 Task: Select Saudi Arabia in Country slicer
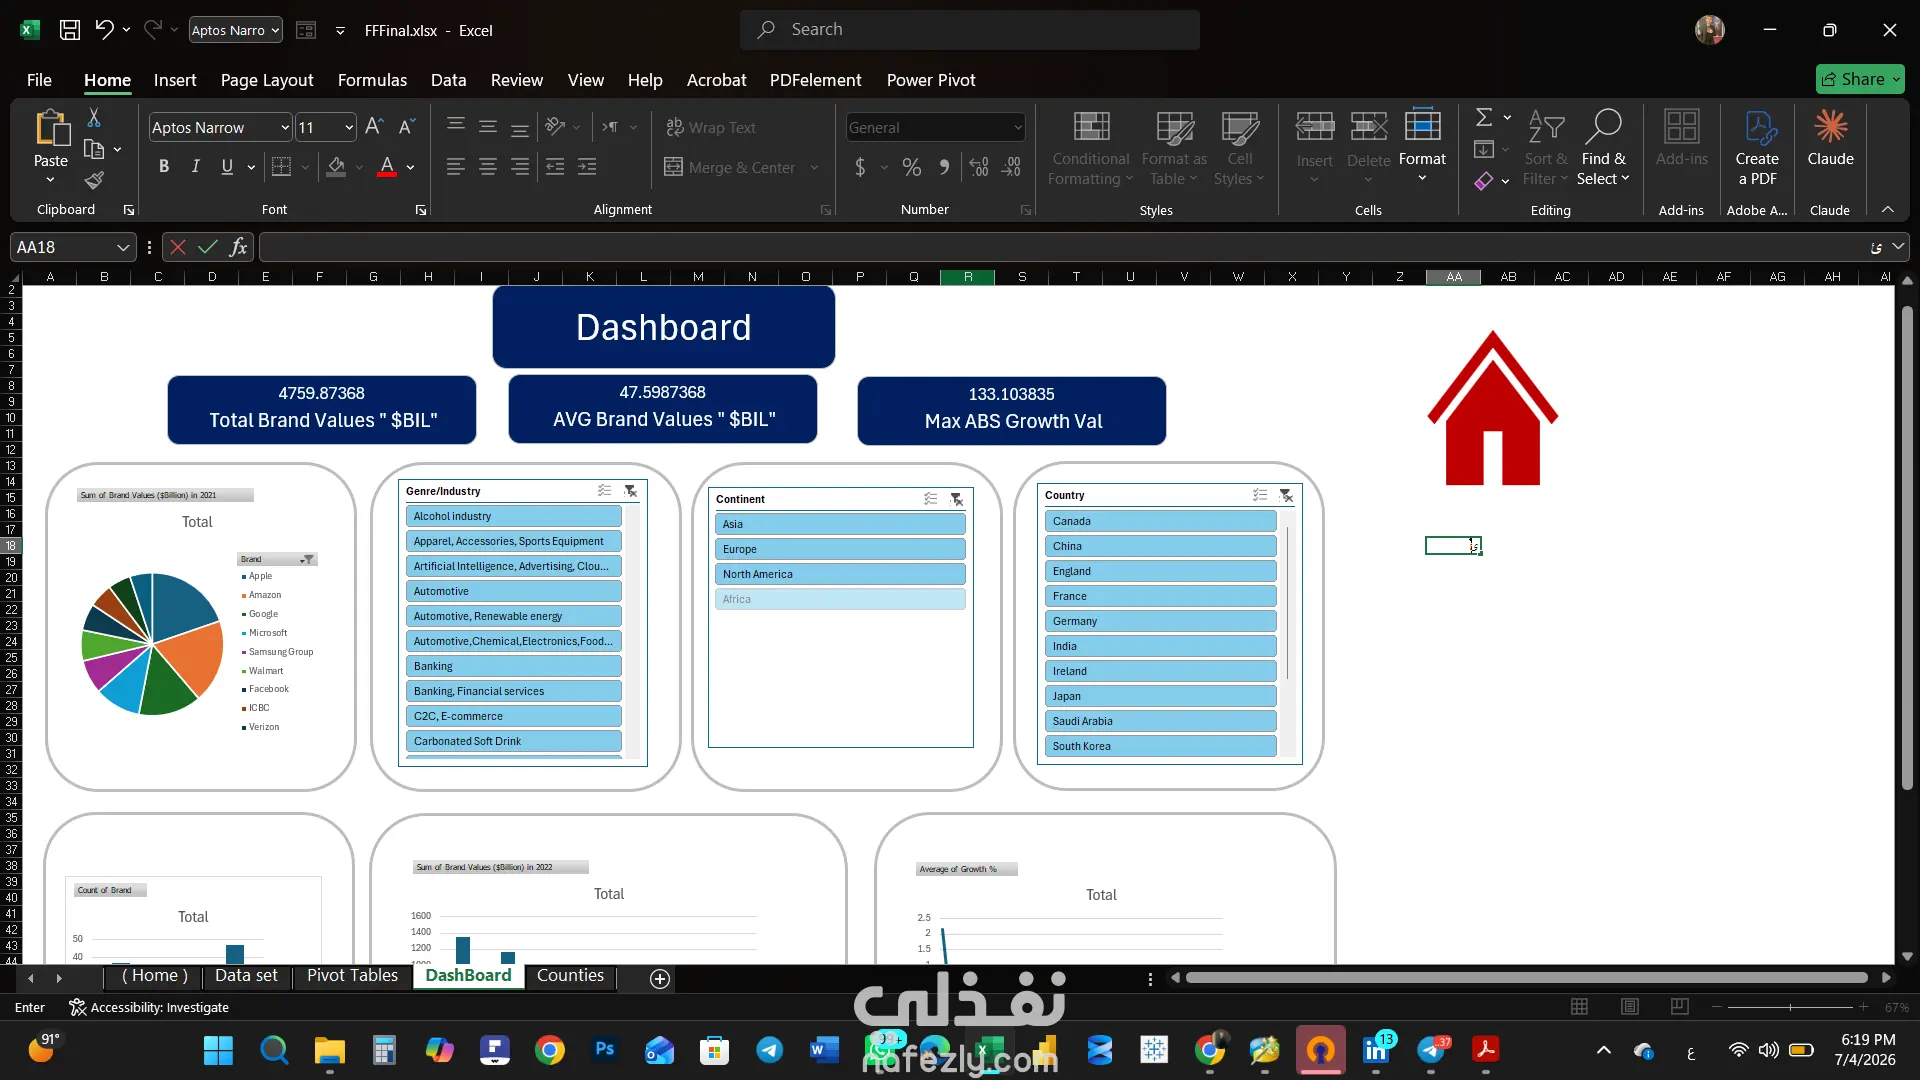[1160, 721]
